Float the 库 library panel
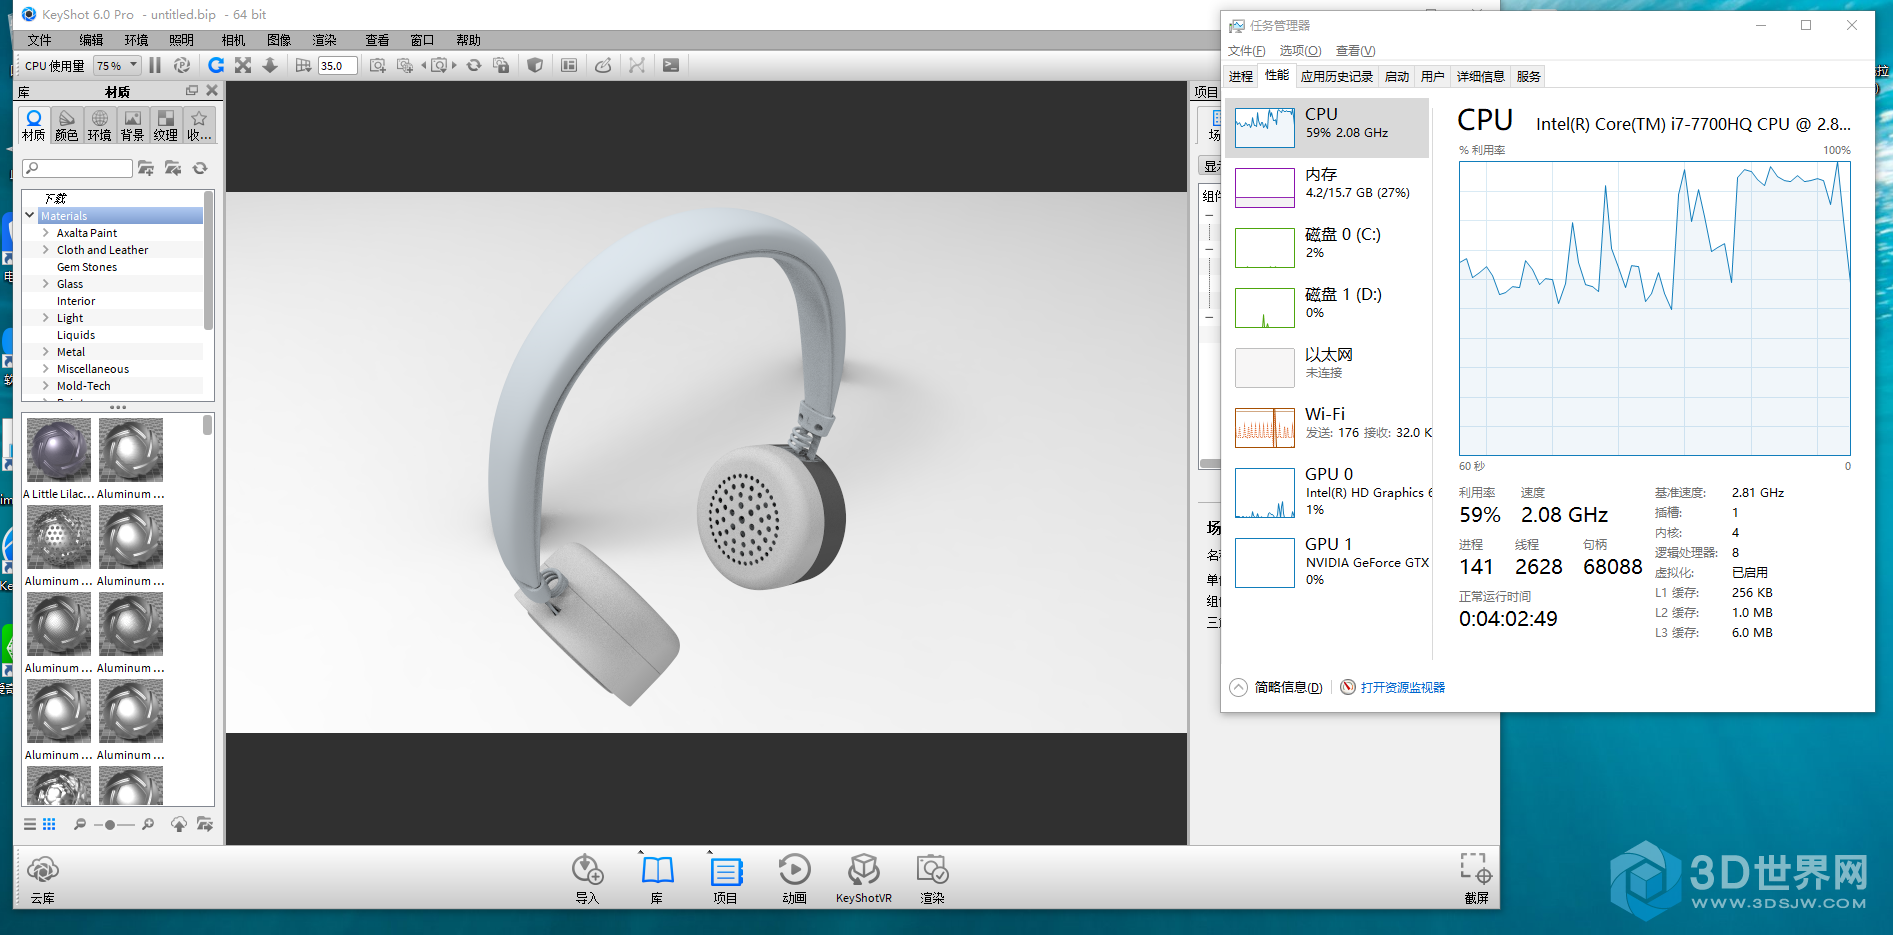This screenshot has width=1893, height=935. 192,91
